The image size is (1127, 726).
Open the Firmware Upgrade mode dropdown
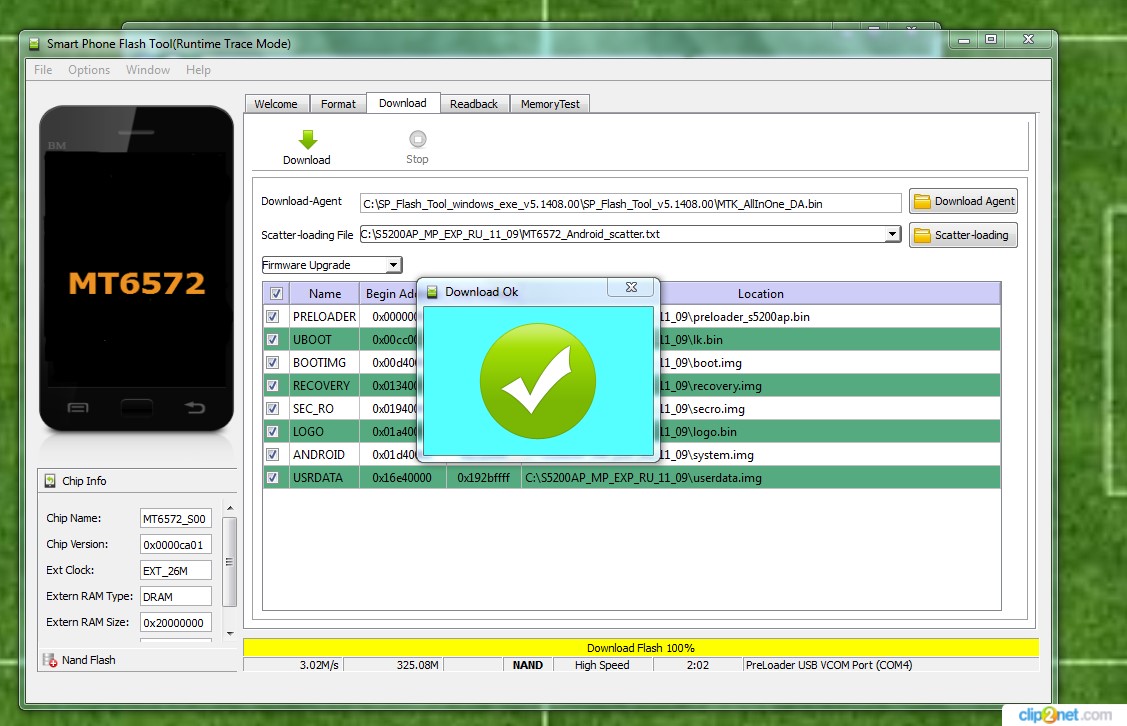[393, 265]
